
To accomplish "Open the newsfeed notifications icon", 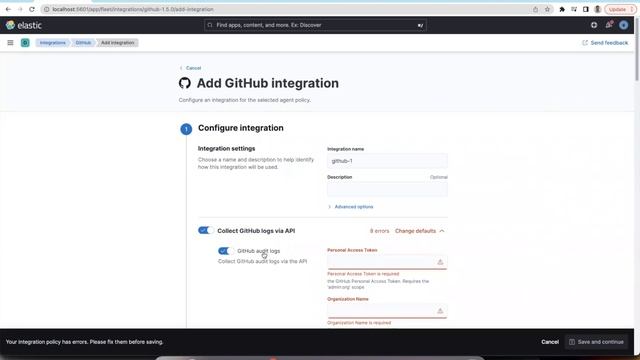I will pos(609,25).
